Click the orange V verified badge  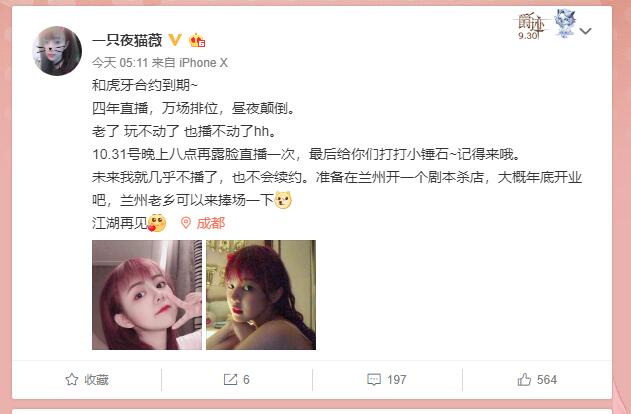click(x=175, y=40)
